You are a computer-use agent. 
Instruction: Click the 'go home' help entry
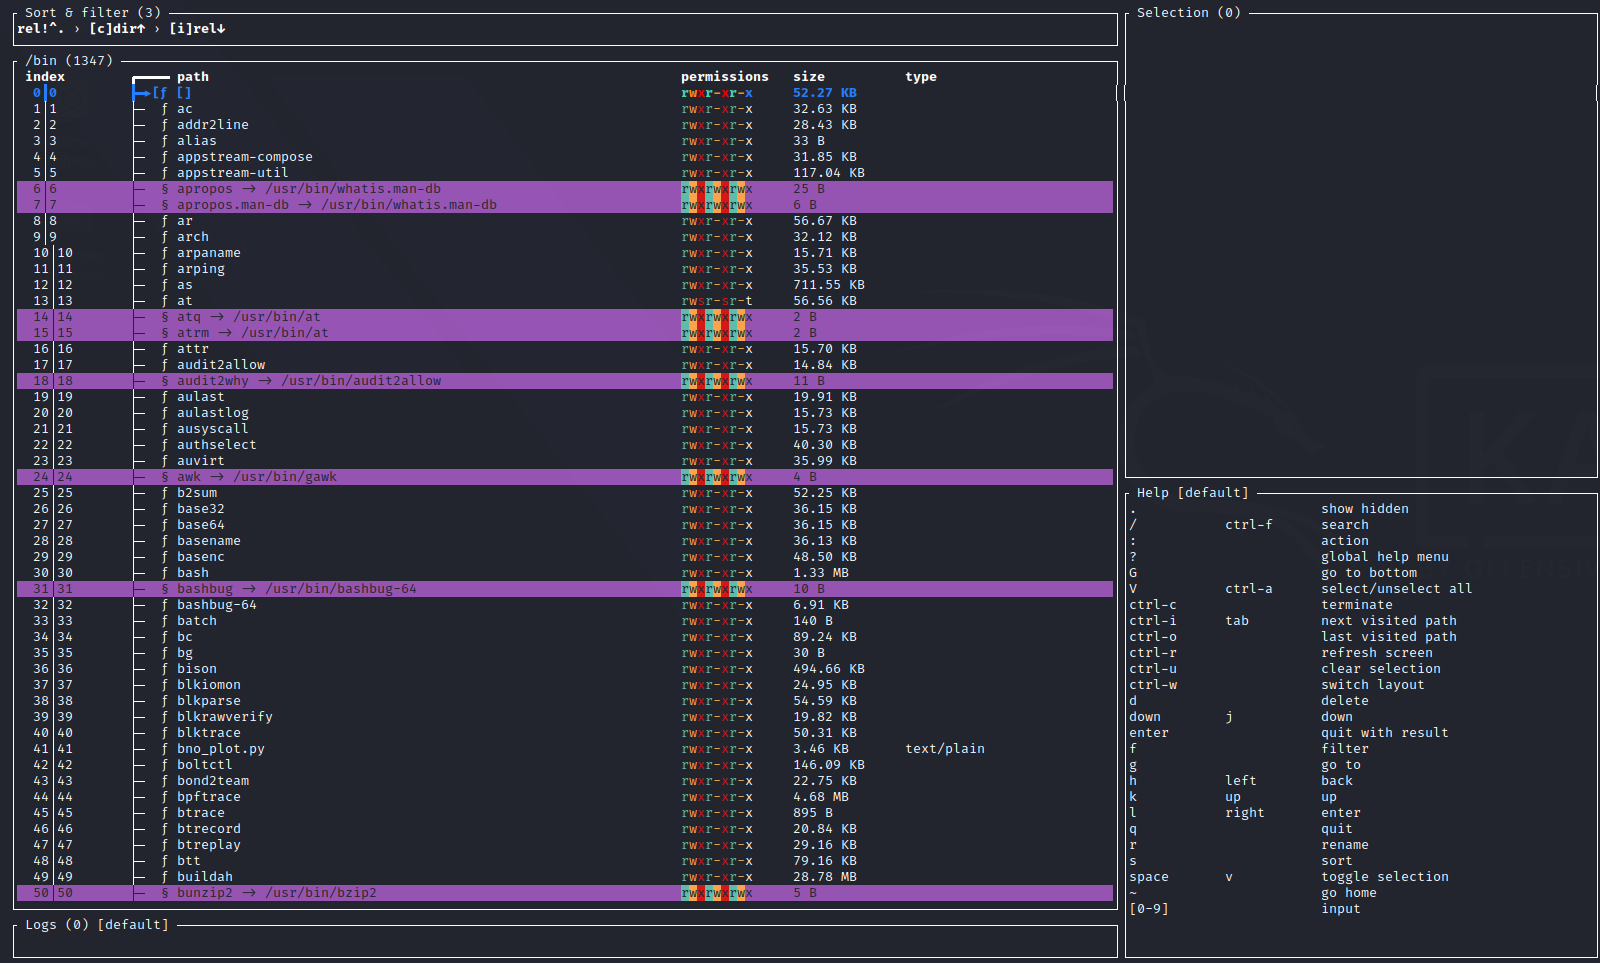point(1349,893)
